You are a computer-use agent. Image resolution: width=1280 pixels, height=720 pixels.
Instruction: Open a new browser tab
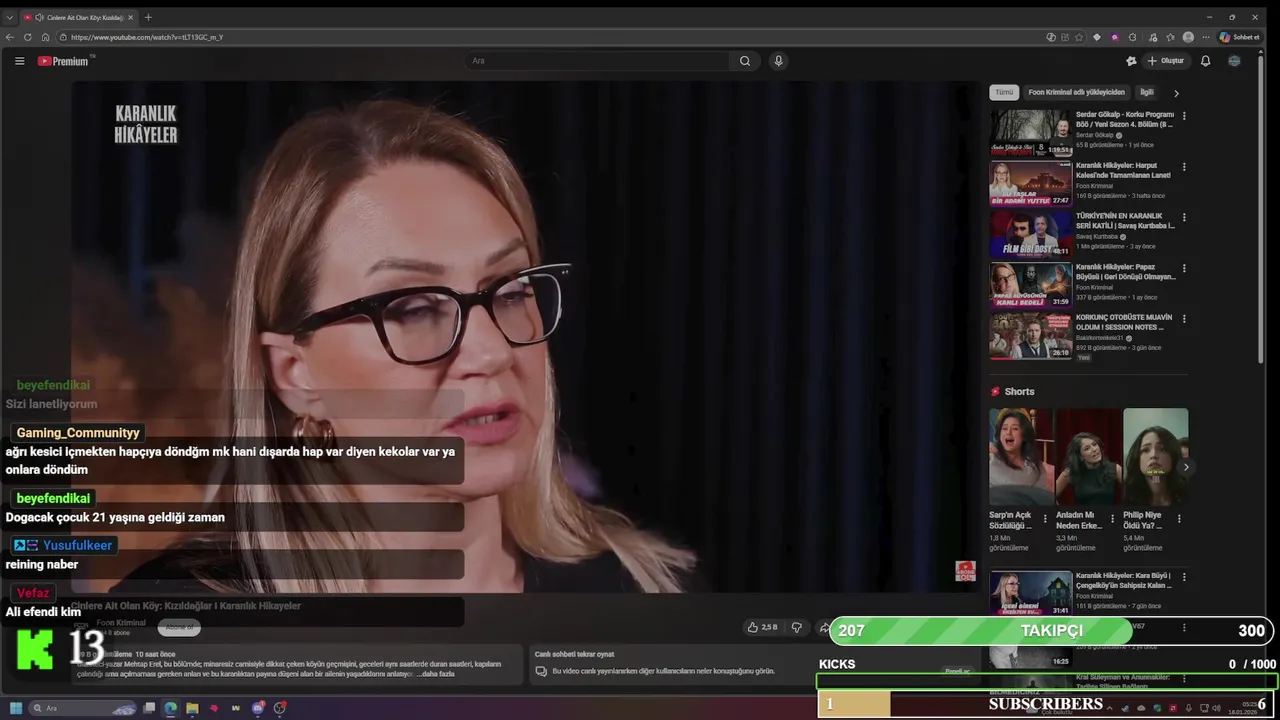(x=148, y=17)
